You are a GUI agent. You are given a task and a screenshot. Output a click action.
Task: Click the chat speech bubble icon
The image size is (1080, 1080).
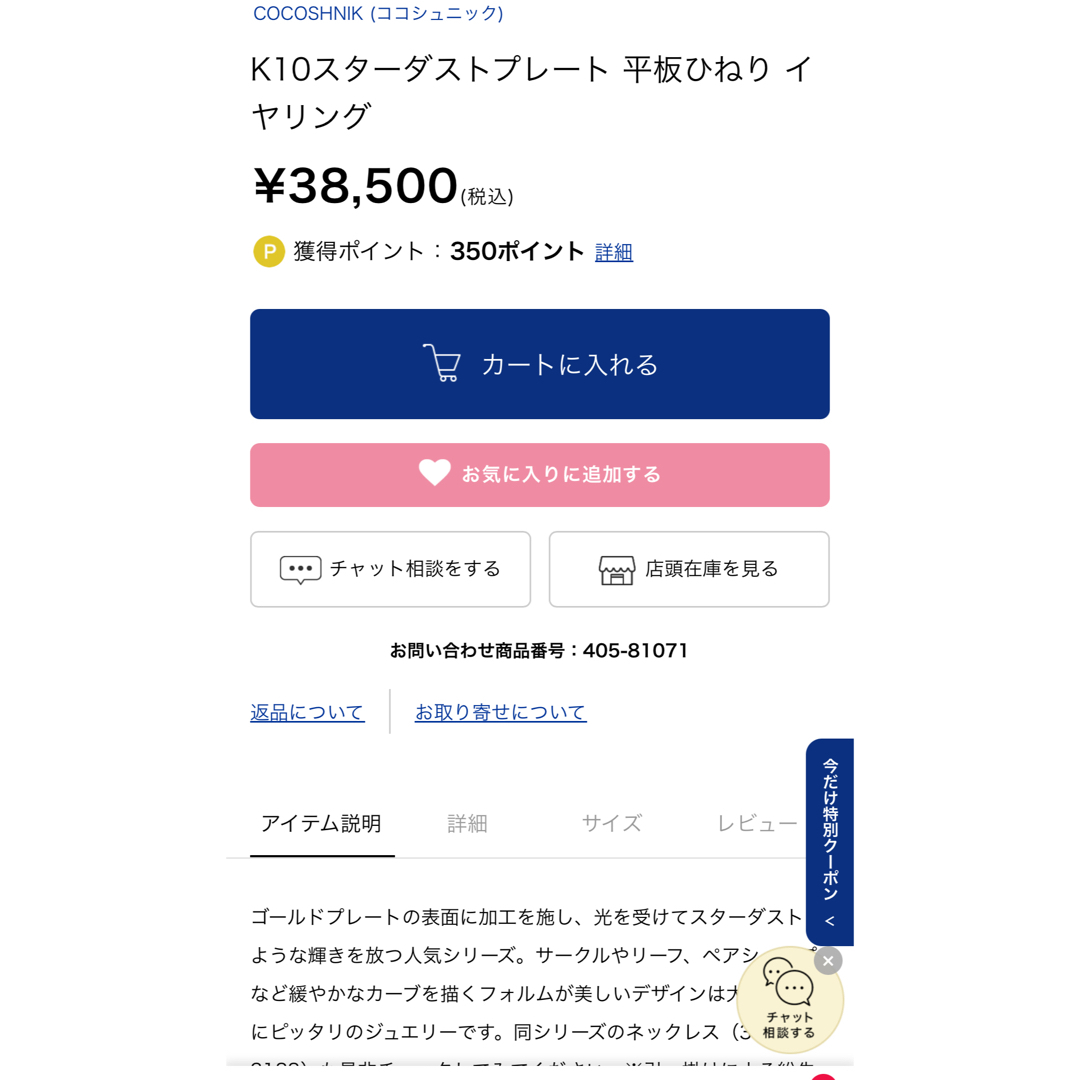tap(300, 570)
